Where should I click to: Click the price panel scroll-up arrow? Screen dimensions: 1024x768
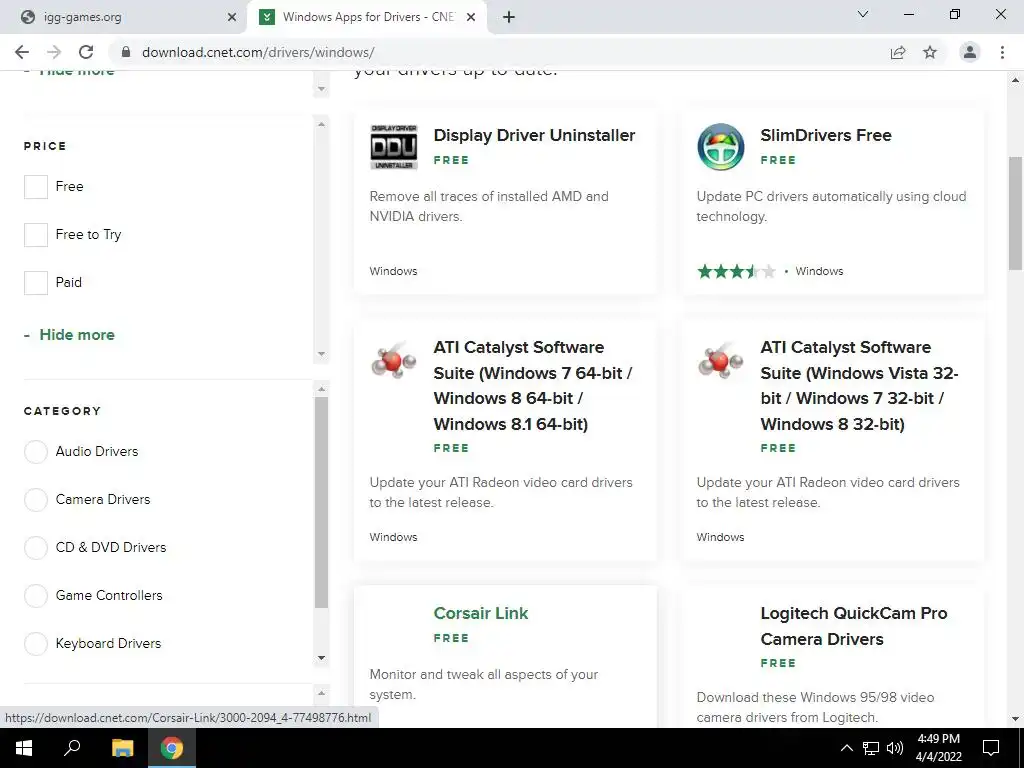(x=321, y=124)
